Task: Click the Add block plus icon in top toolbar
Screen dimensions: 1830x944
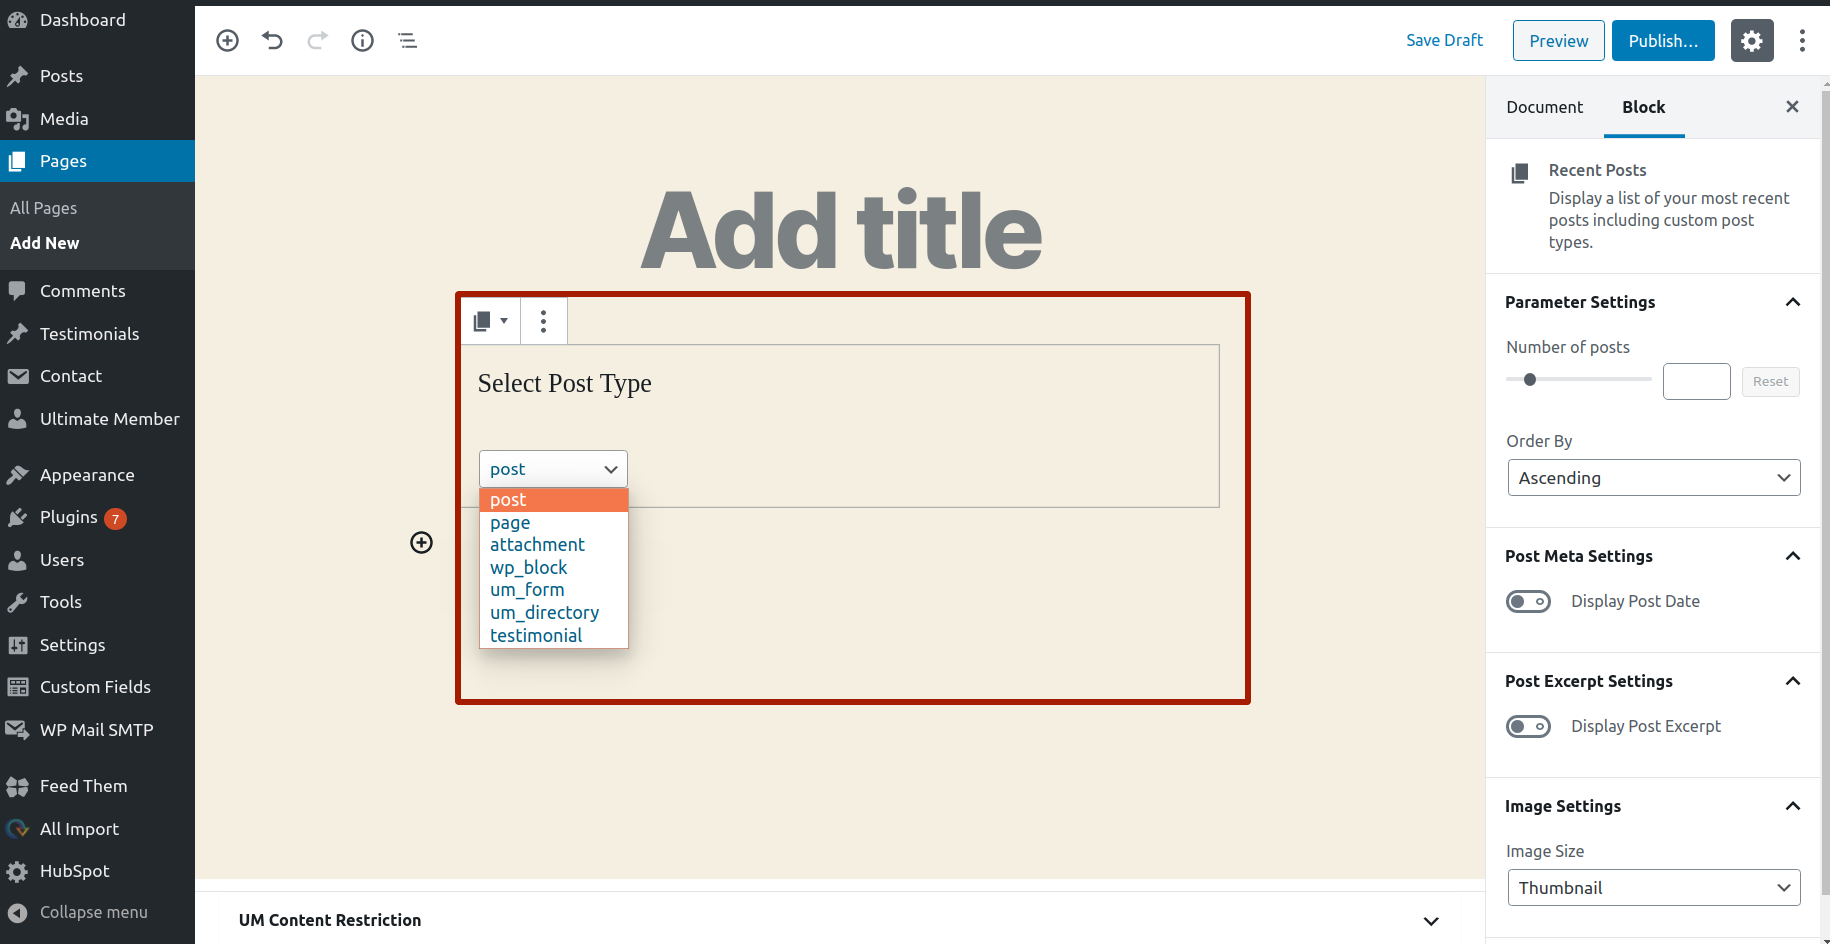Action: [228, 40]
